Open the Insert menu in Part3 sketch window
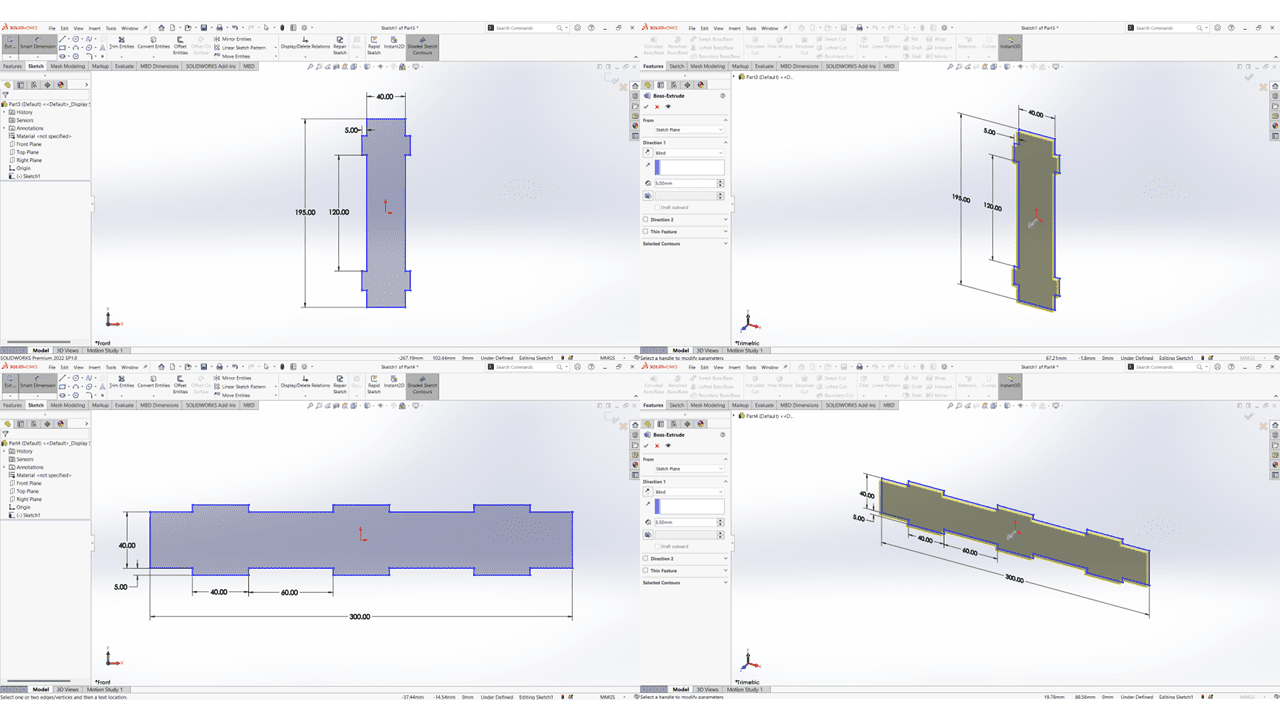Screen dimensions: 1280x720 tap(96, 28)
